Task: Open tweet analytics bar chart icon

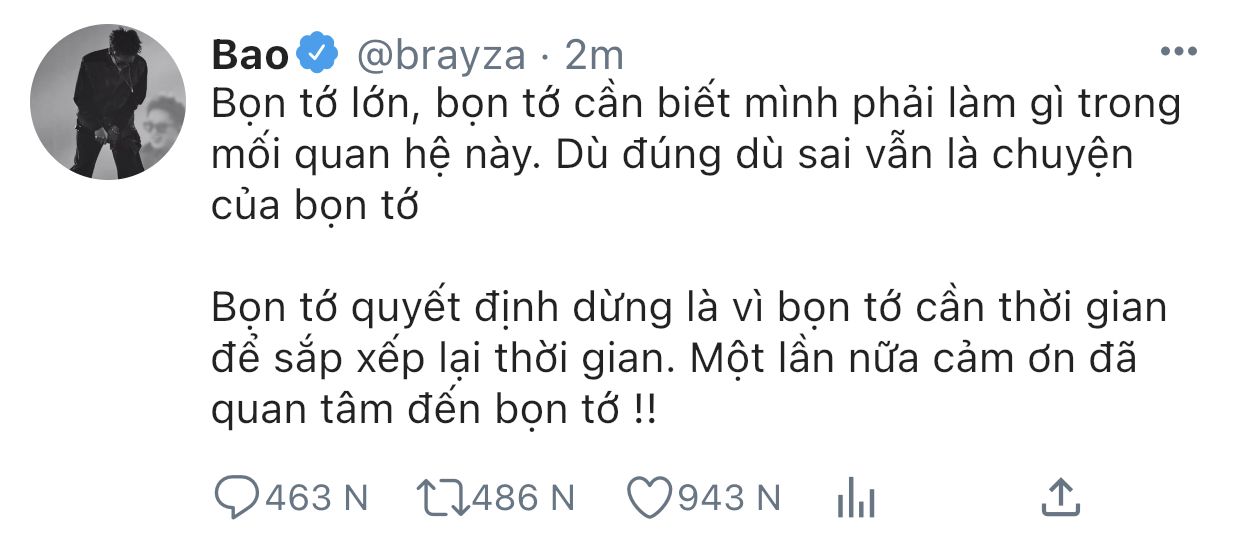Action: (856, 496)
